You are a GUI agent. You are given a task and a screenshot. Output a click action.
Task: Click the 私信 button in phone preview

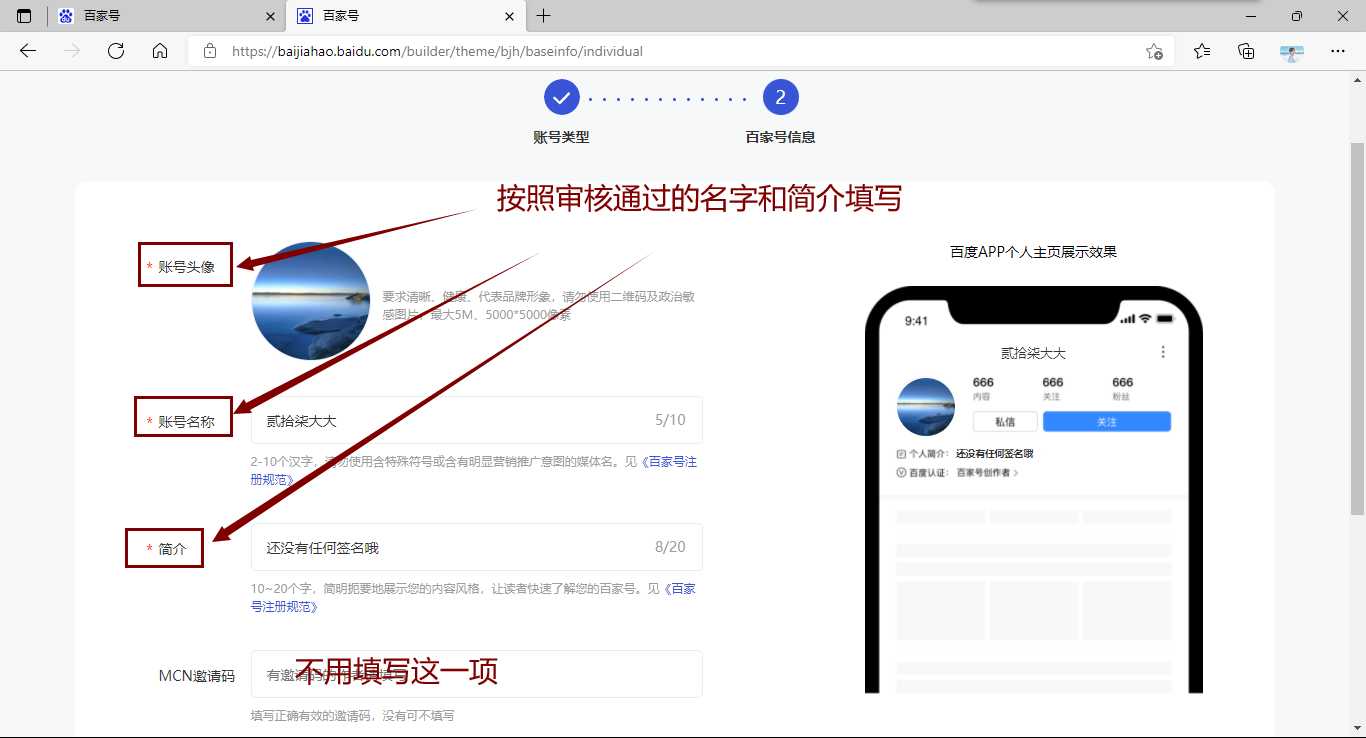coord(1004,422)
